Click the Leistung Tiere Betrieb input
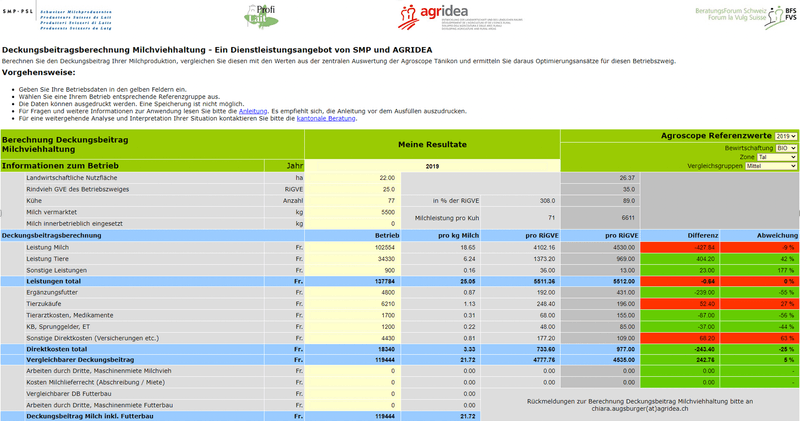800x421 pixels. (x=353, y=259)
